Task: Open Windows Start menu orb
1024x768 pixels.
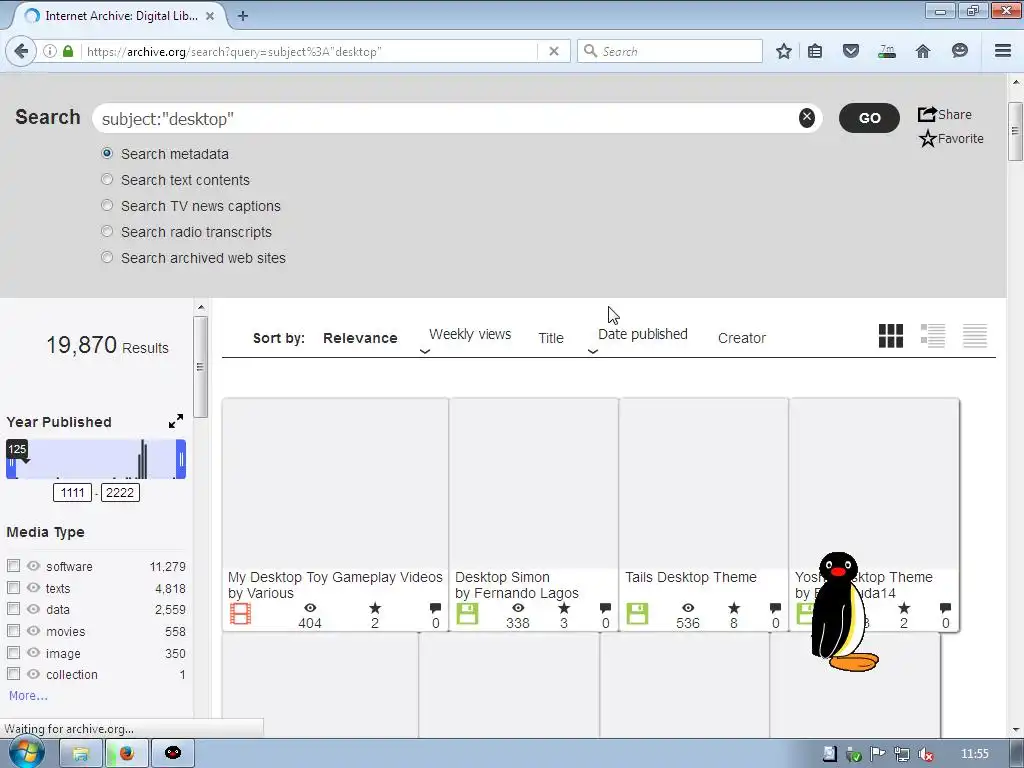Action: pos(26,752)
